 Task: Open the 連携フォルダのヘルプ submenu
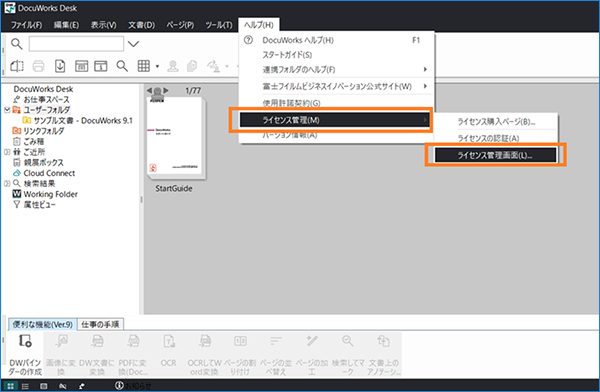[337, 69]
